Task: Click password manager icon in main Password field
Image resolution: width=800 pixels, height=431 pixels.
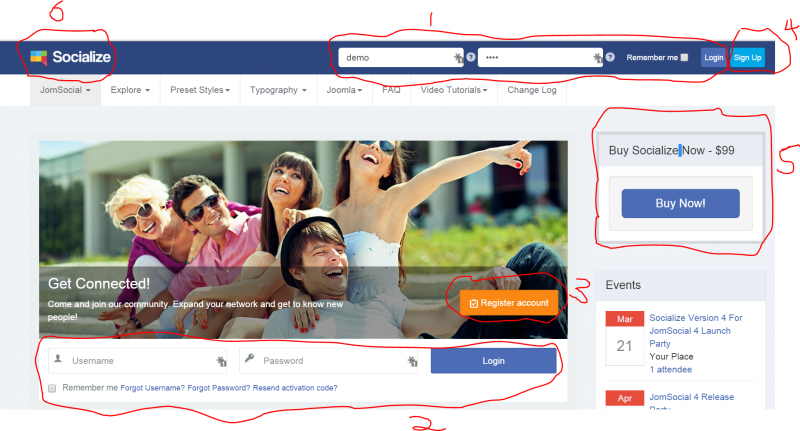Action: click(x=412, y=361)
